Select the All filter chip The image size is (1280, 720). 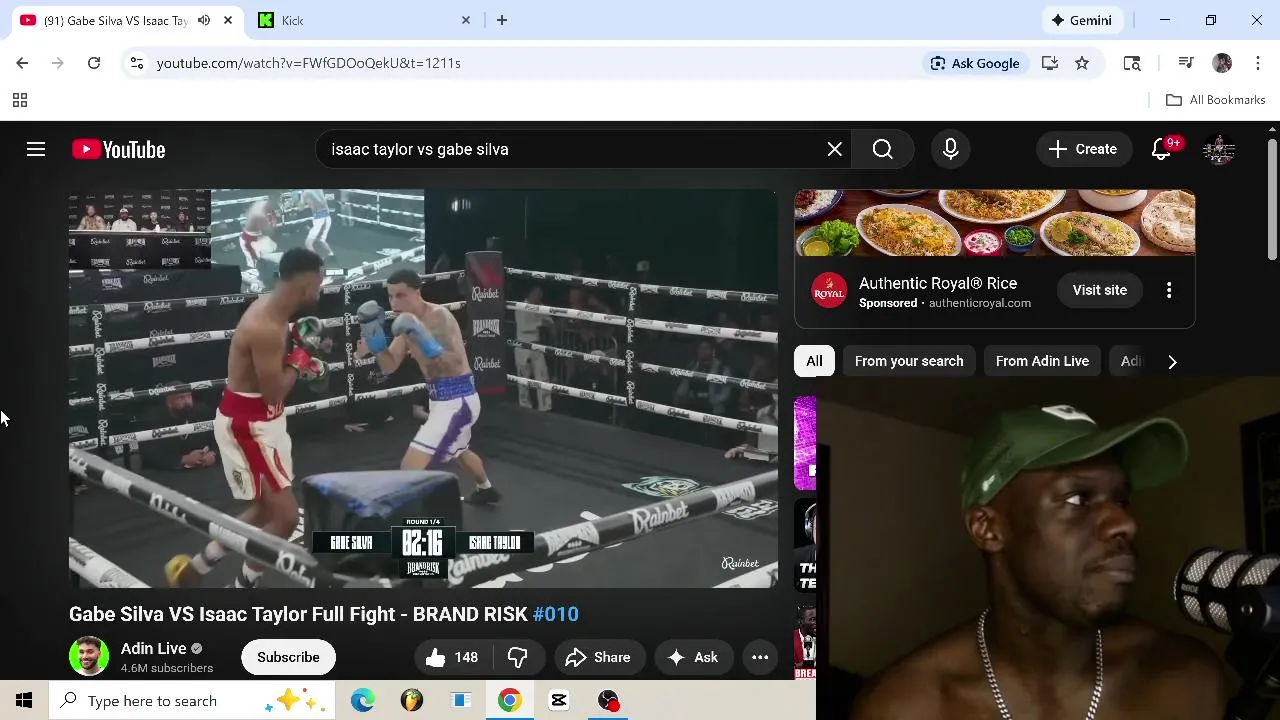[815, 361]
